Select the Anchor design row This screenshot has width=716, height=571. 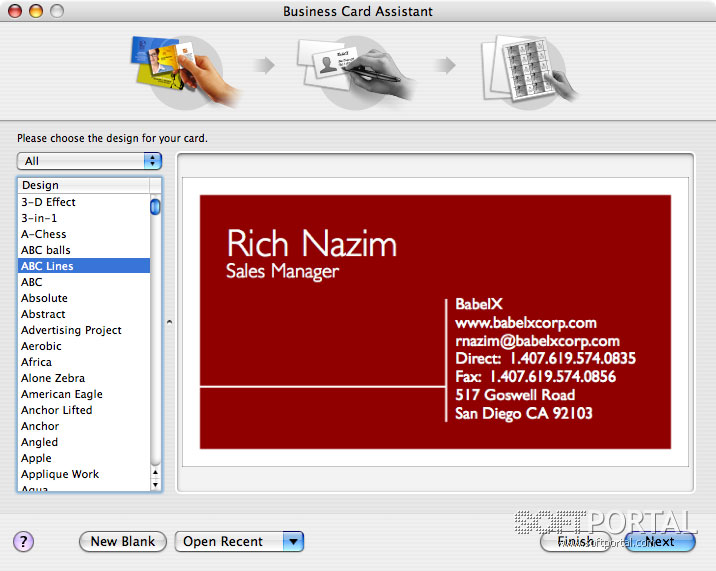pos(84,426)
